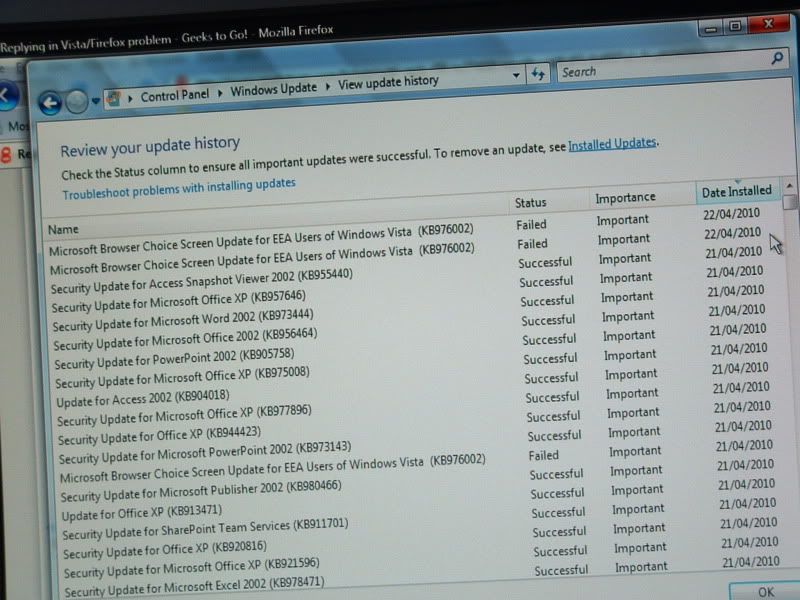Select Security Update for Access Snapshot Viewer 2002 (KB955440)
The width and height of the screenshot is (800, 600).
202,281
